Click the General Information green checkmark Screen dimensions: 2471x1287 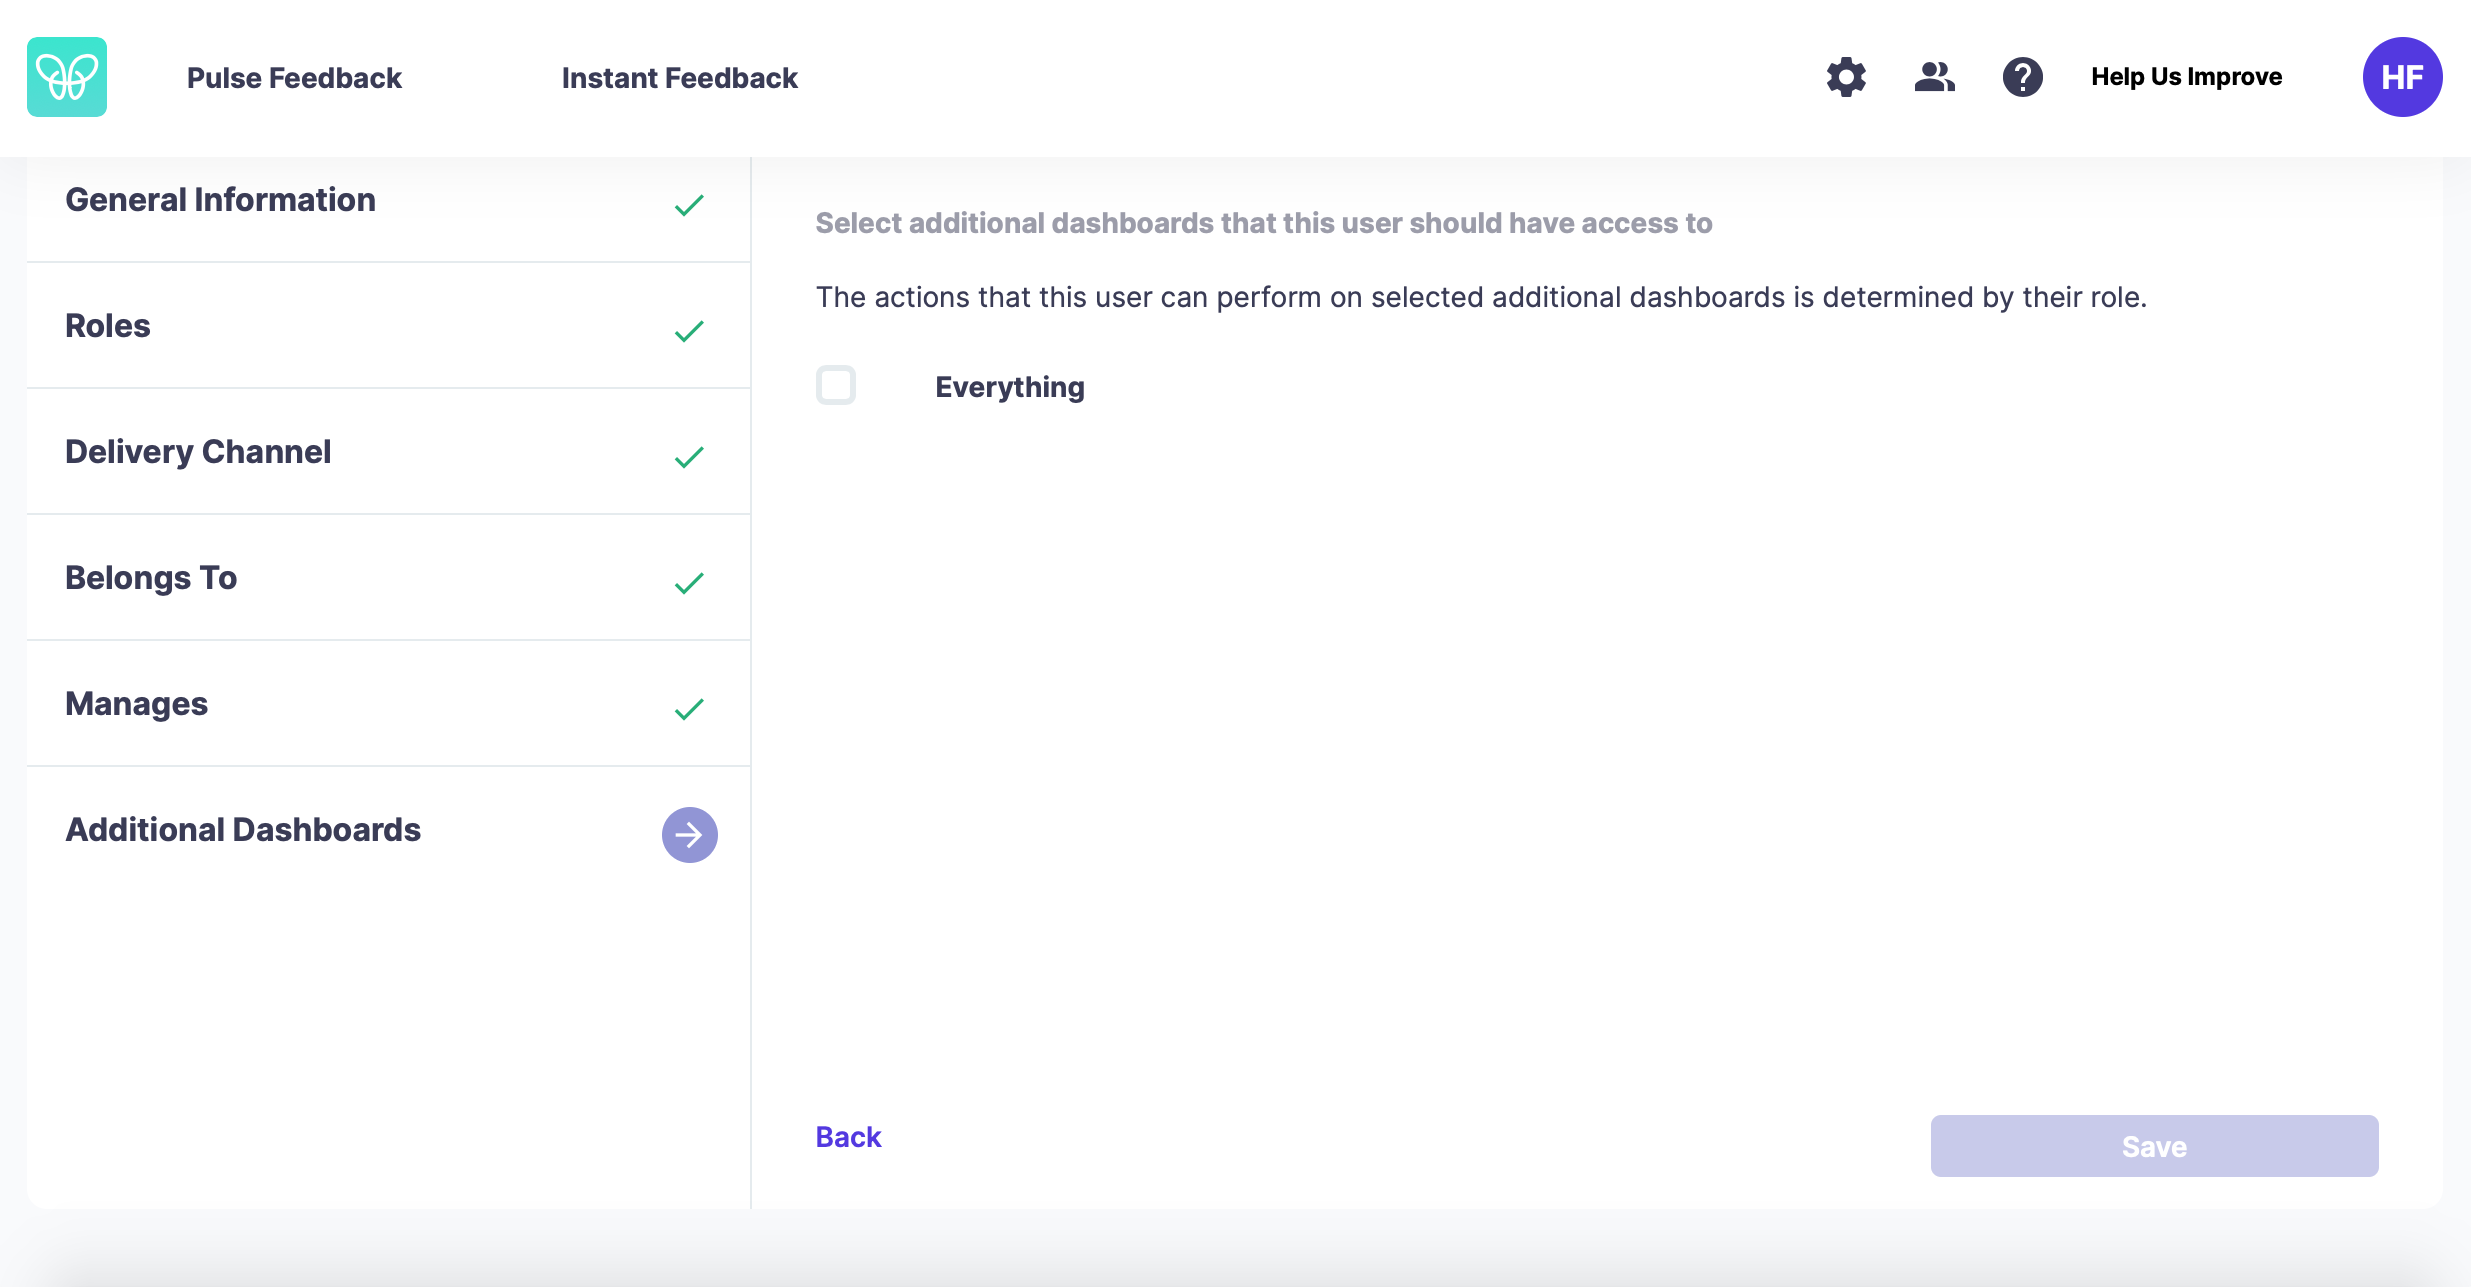(x=689, y=206)
